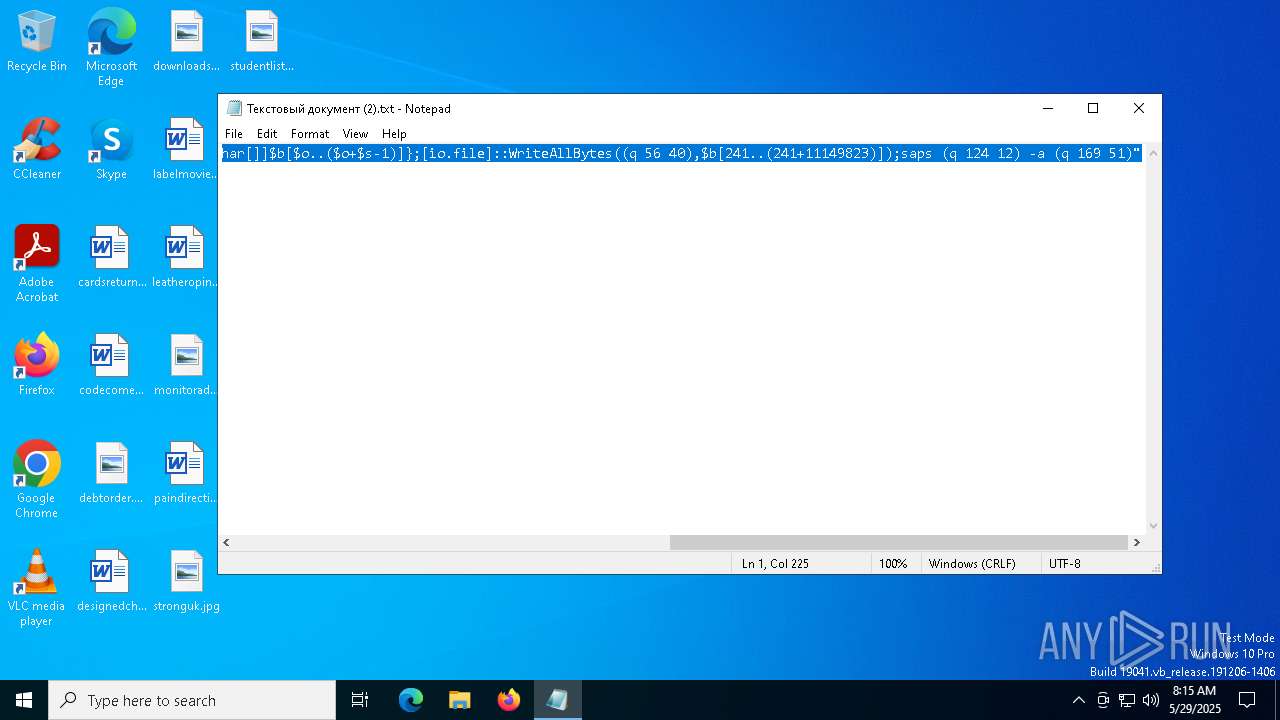Click the '100%' zoom status entry

tap(893, 564)
